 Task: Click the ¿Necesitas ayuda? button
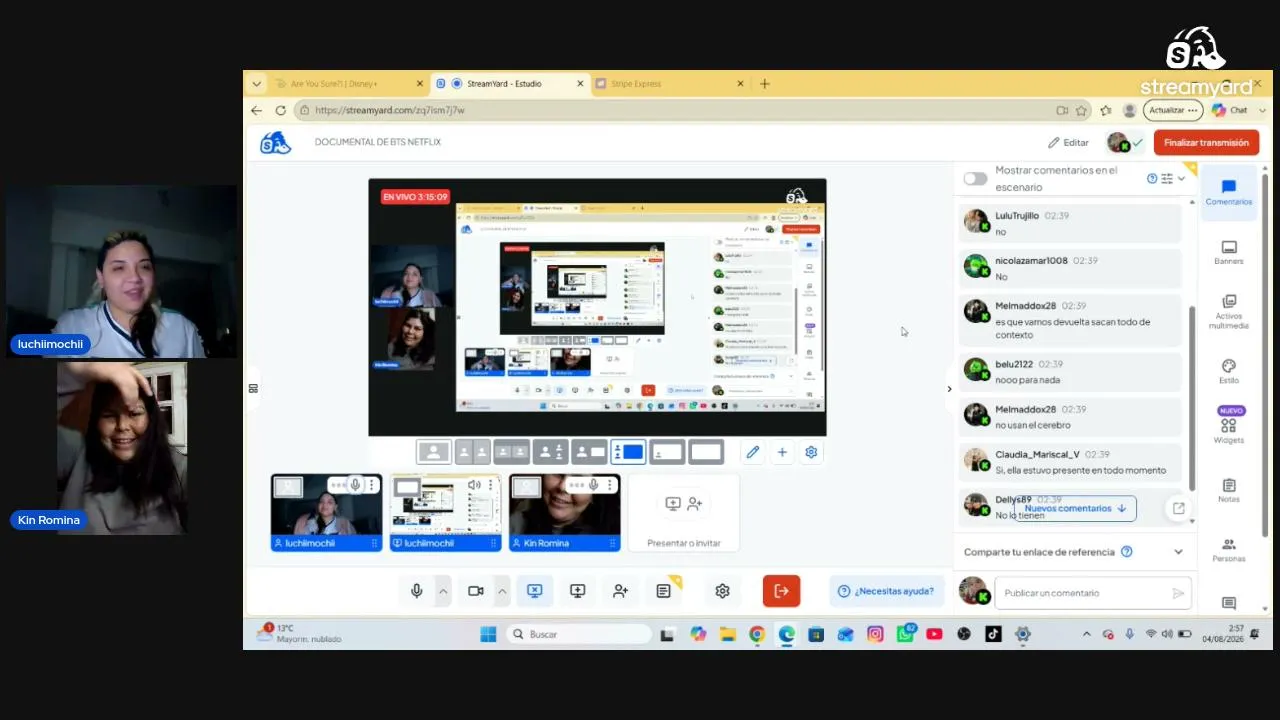coord(887,591)
